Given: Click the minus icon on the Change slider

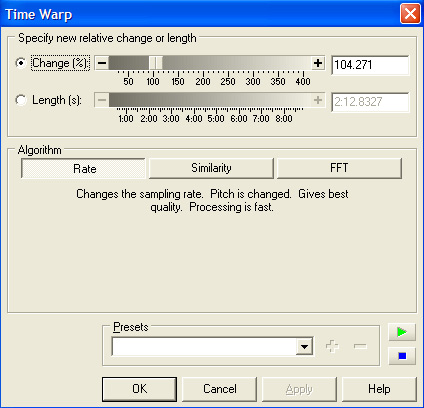Looking at the screenshot, I should 102,63.
